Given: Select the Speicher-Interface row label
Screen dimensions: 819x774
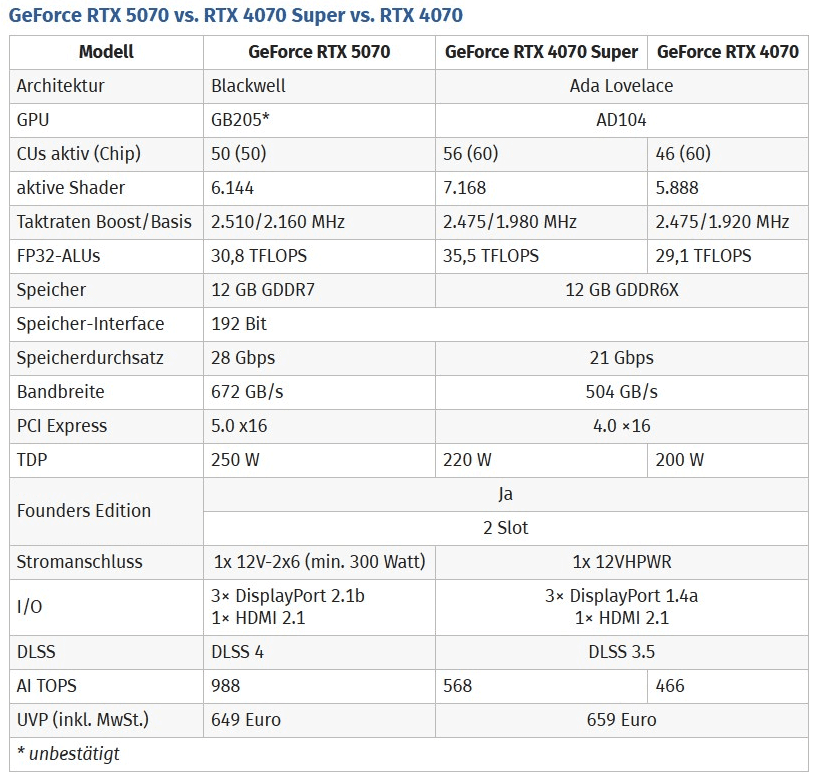Looking at the screenshot, I should [90, 323].
